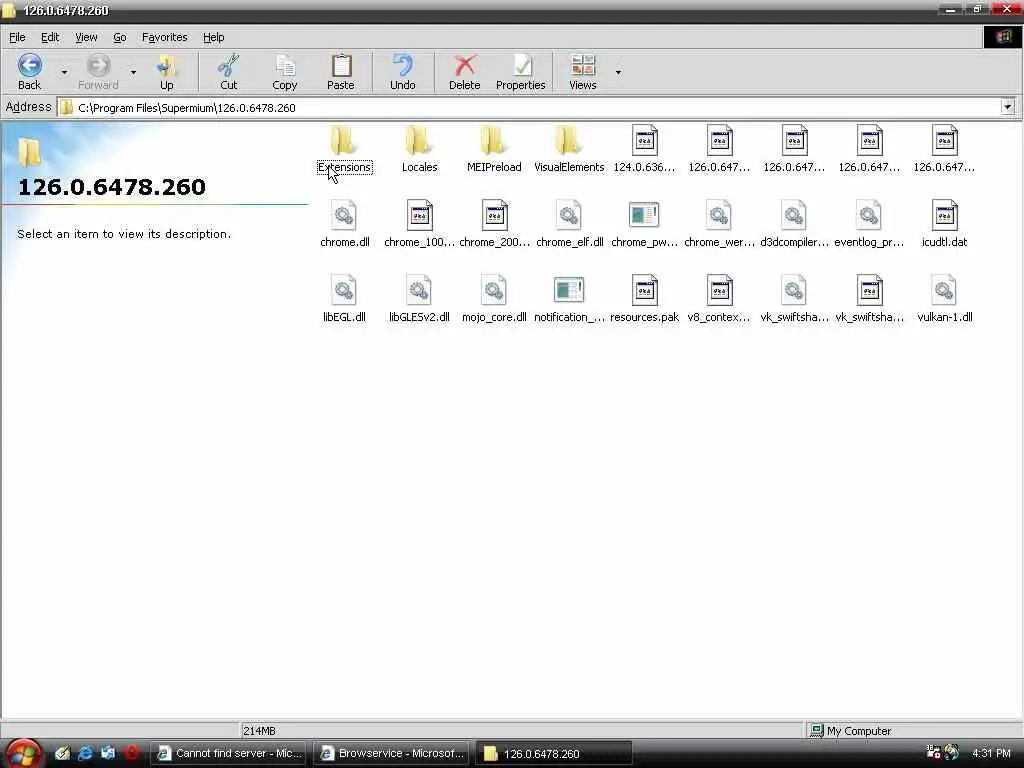1024x768 pixels.
Task: Open the Edit menu
Action: [50, 37]
